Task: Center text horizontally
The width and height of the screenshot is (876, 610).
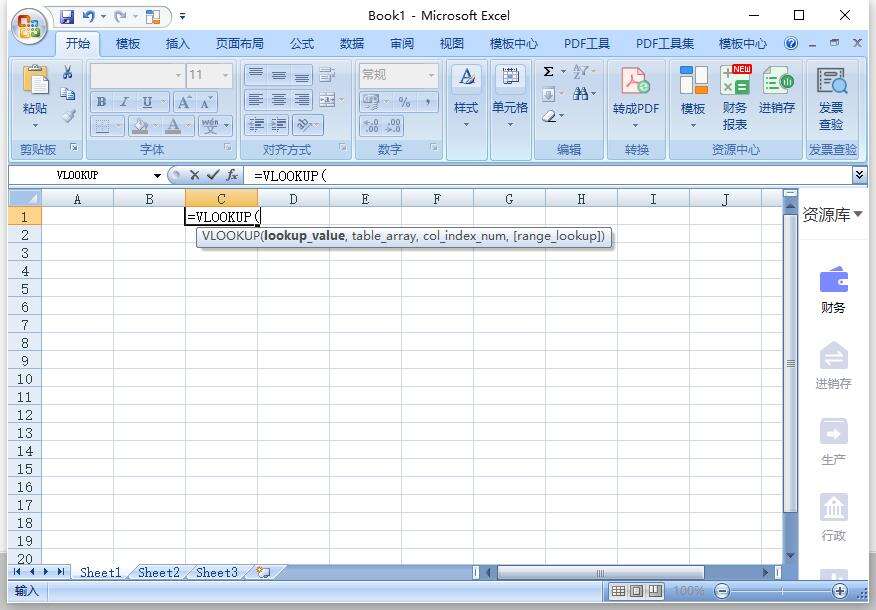Action: (279, 100)
